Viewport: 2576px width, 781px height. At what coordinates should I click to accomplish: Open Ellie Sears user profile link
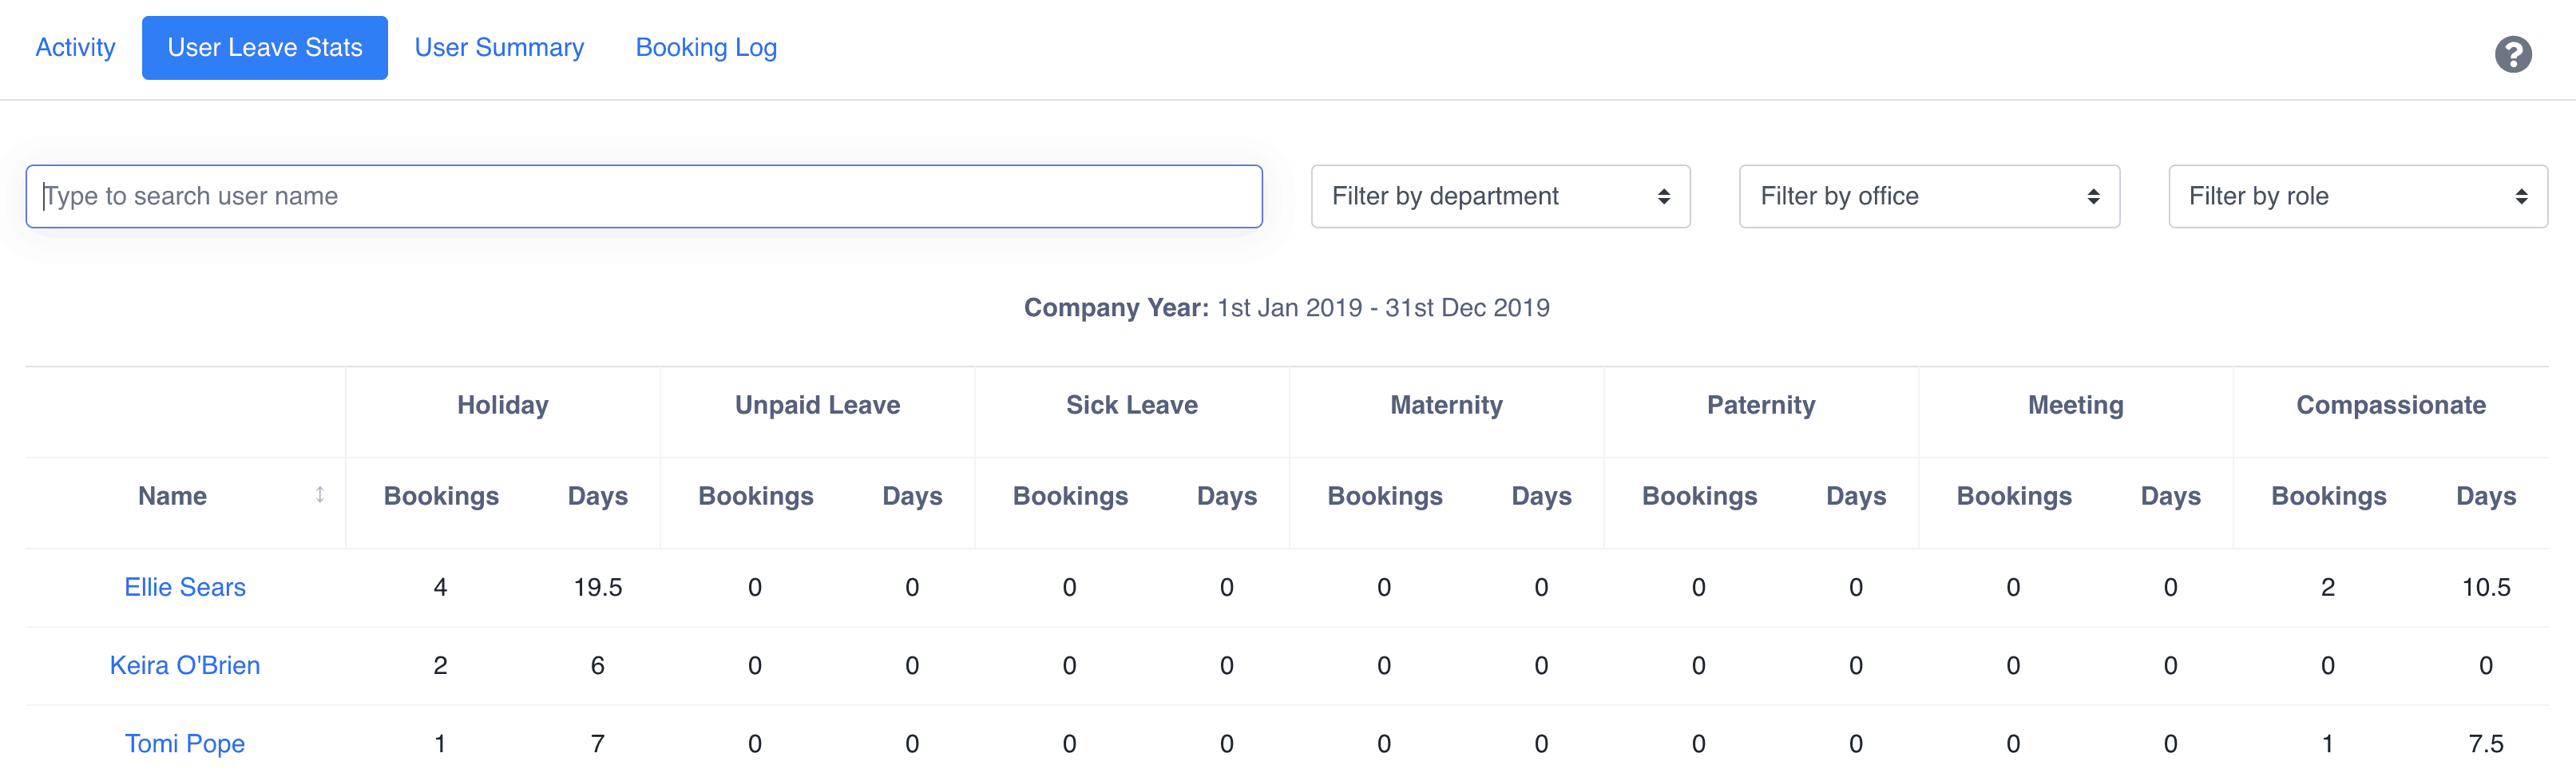pyautogui.click(x=185, y=587)
